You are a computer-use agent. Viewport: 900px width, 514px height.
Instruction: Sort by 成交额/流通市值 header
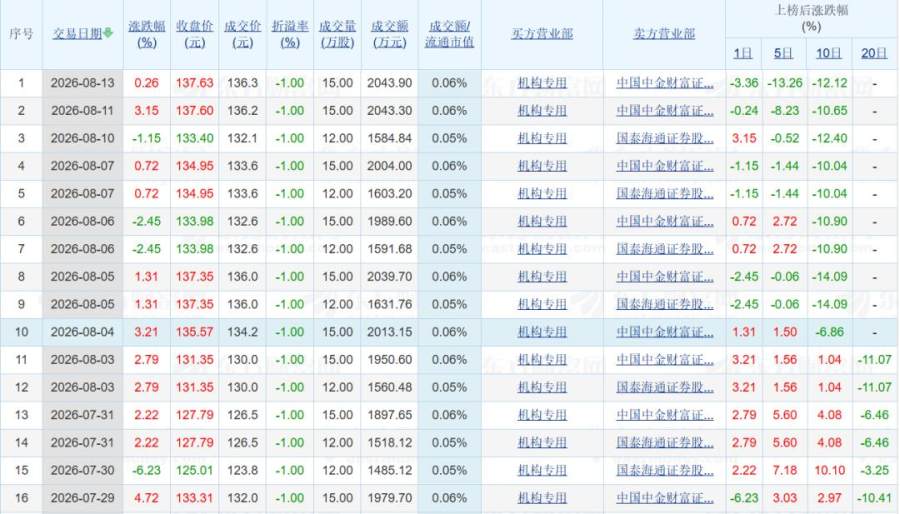[449, 34]
